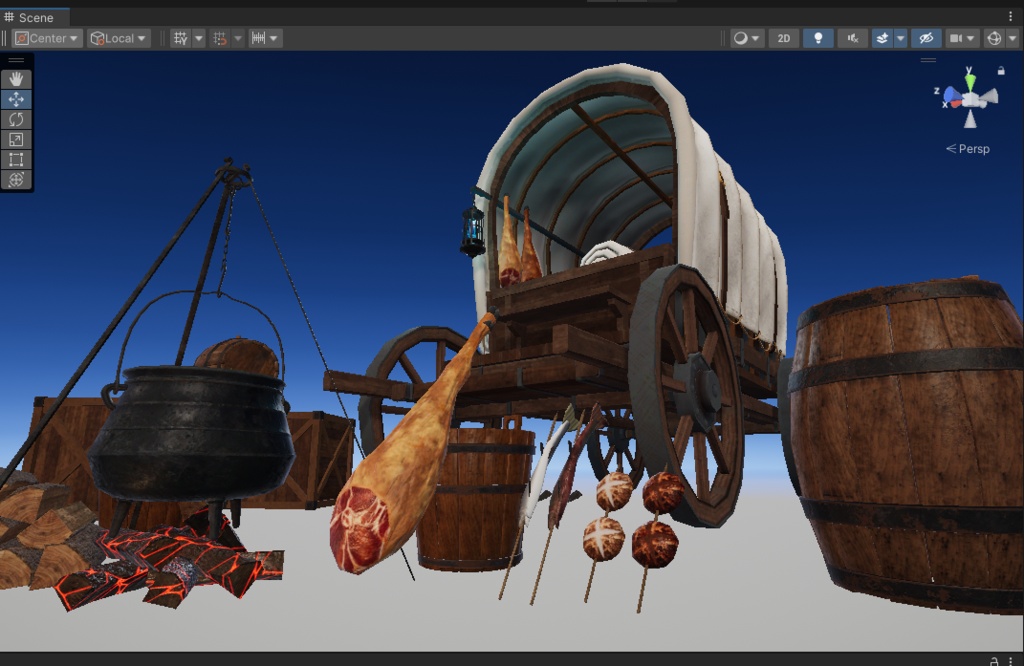Click green Y axis cone on gizmo
The image size is (1024, 666).
tap(970, 80)
